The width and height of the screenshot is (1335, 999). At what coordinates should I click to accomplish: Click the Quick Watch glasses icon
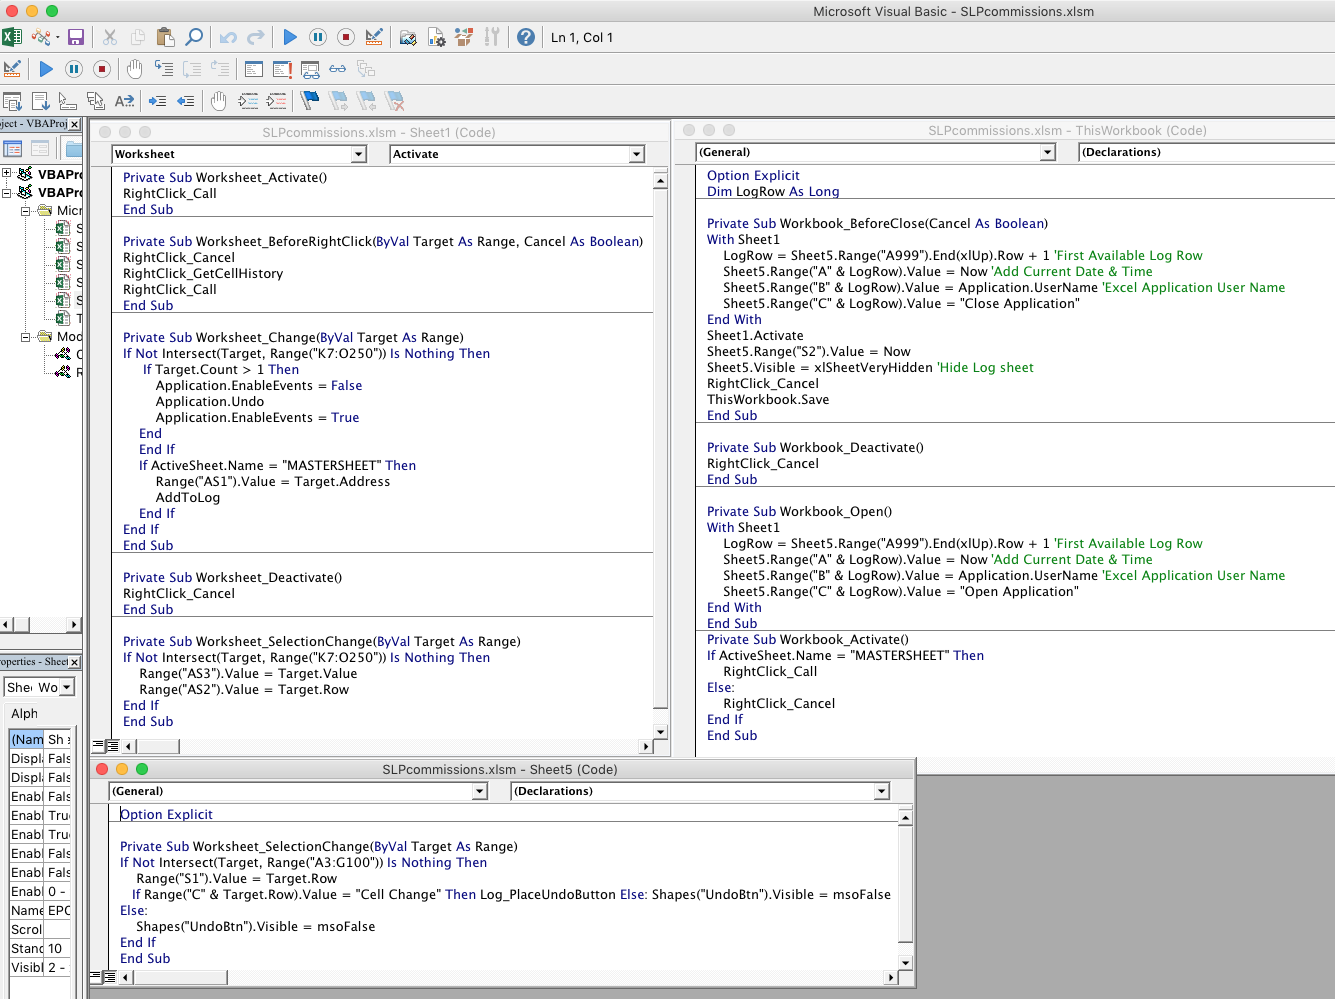[x=338, y=69]
